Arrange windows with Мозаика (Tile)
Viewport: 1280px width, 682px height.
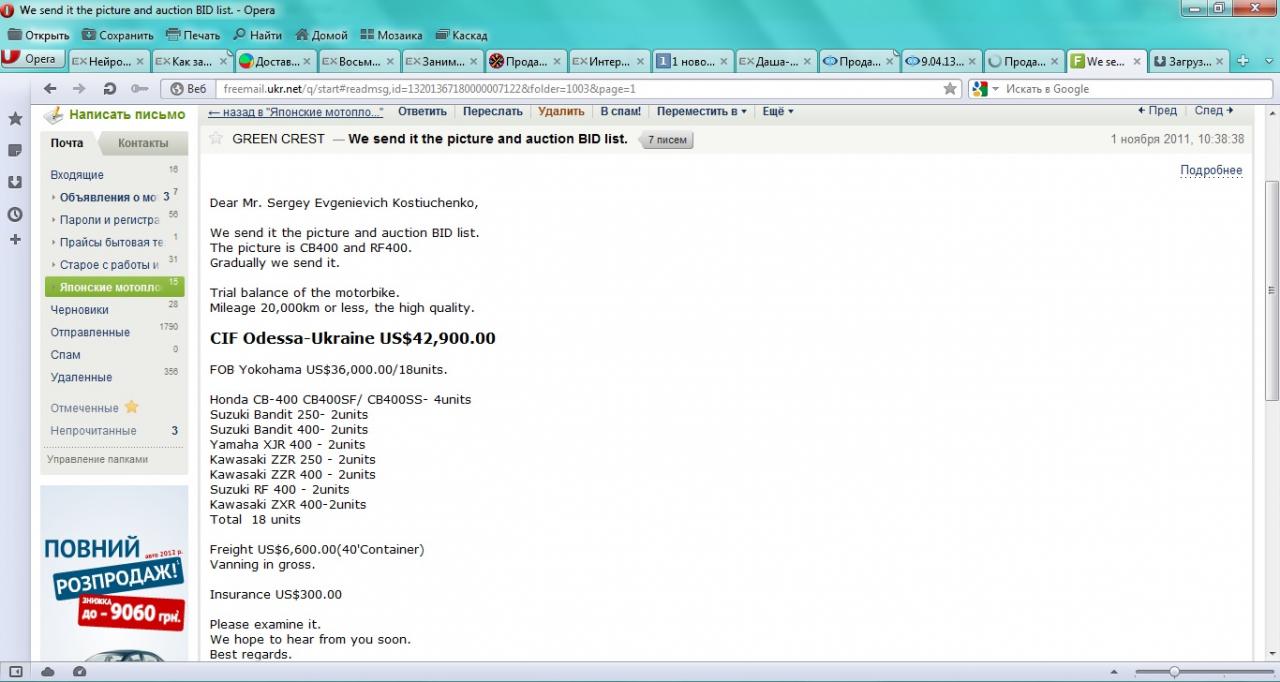click(391, 35)
